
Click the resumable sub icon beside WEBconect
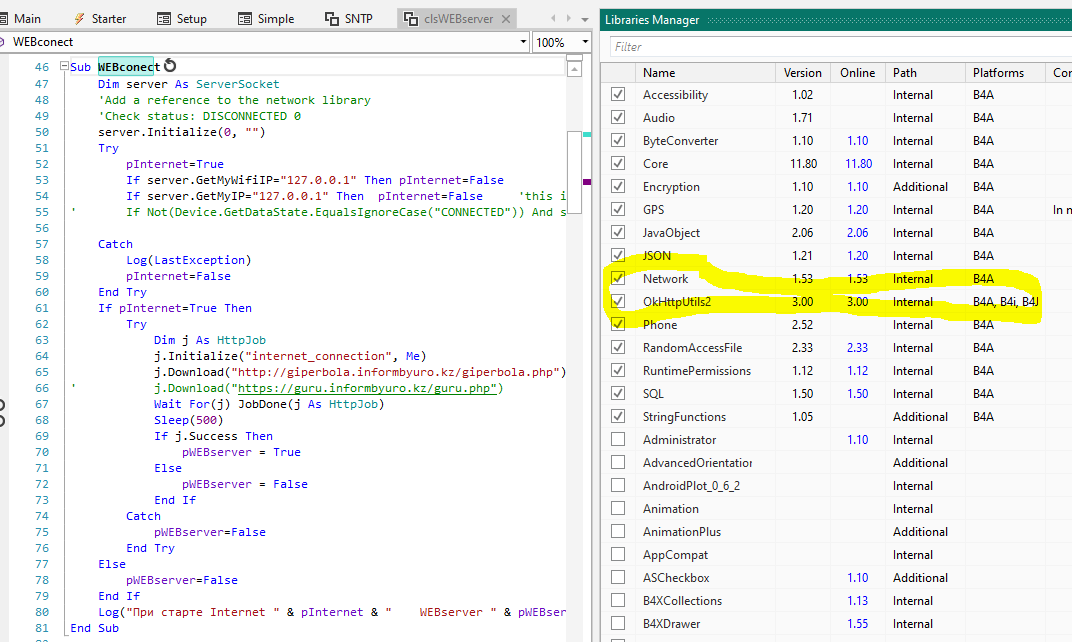click(169, 67)
